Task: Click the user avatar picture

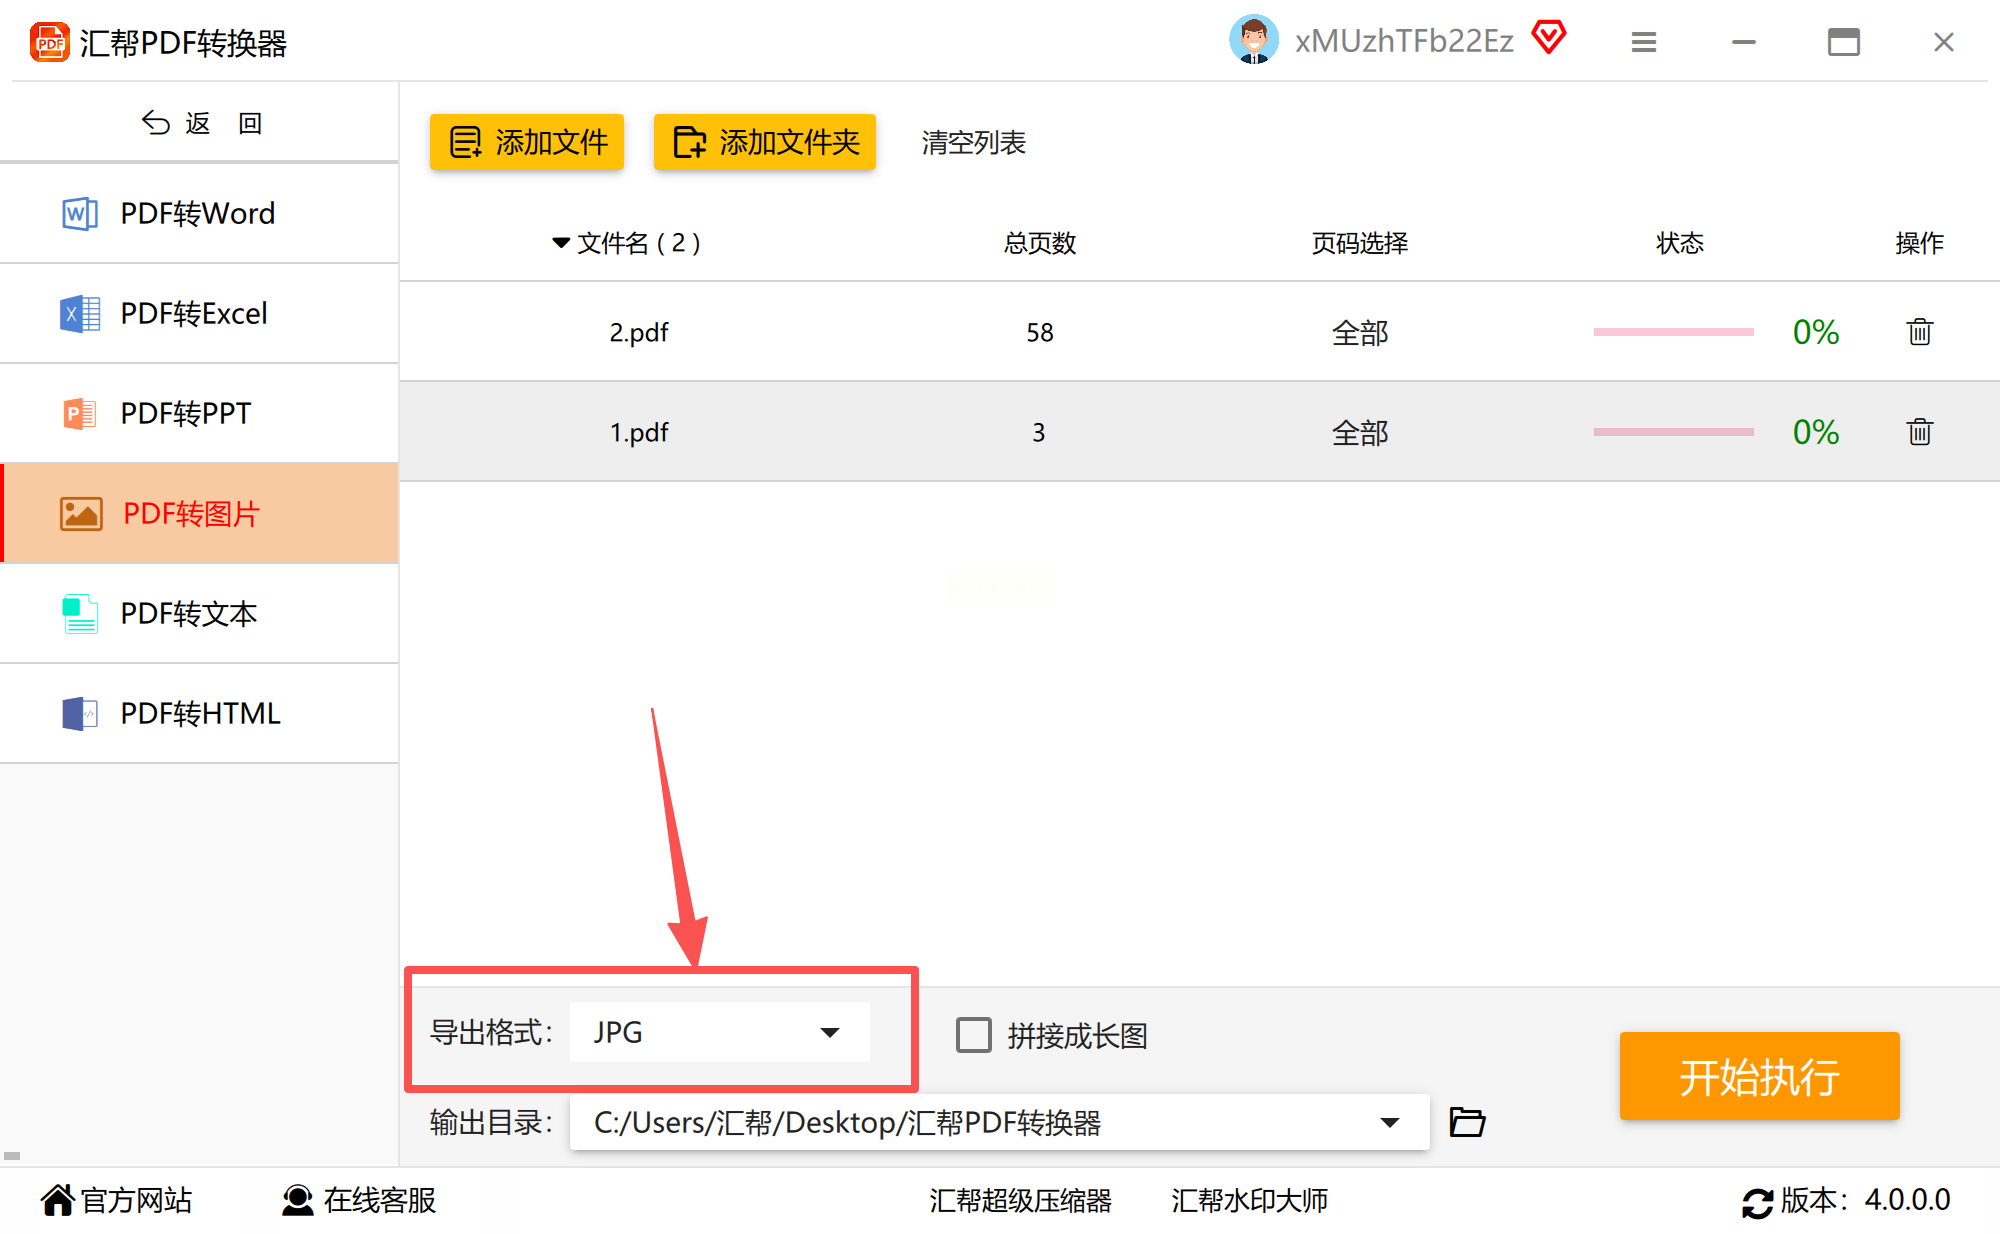Action: point(1253,40)
